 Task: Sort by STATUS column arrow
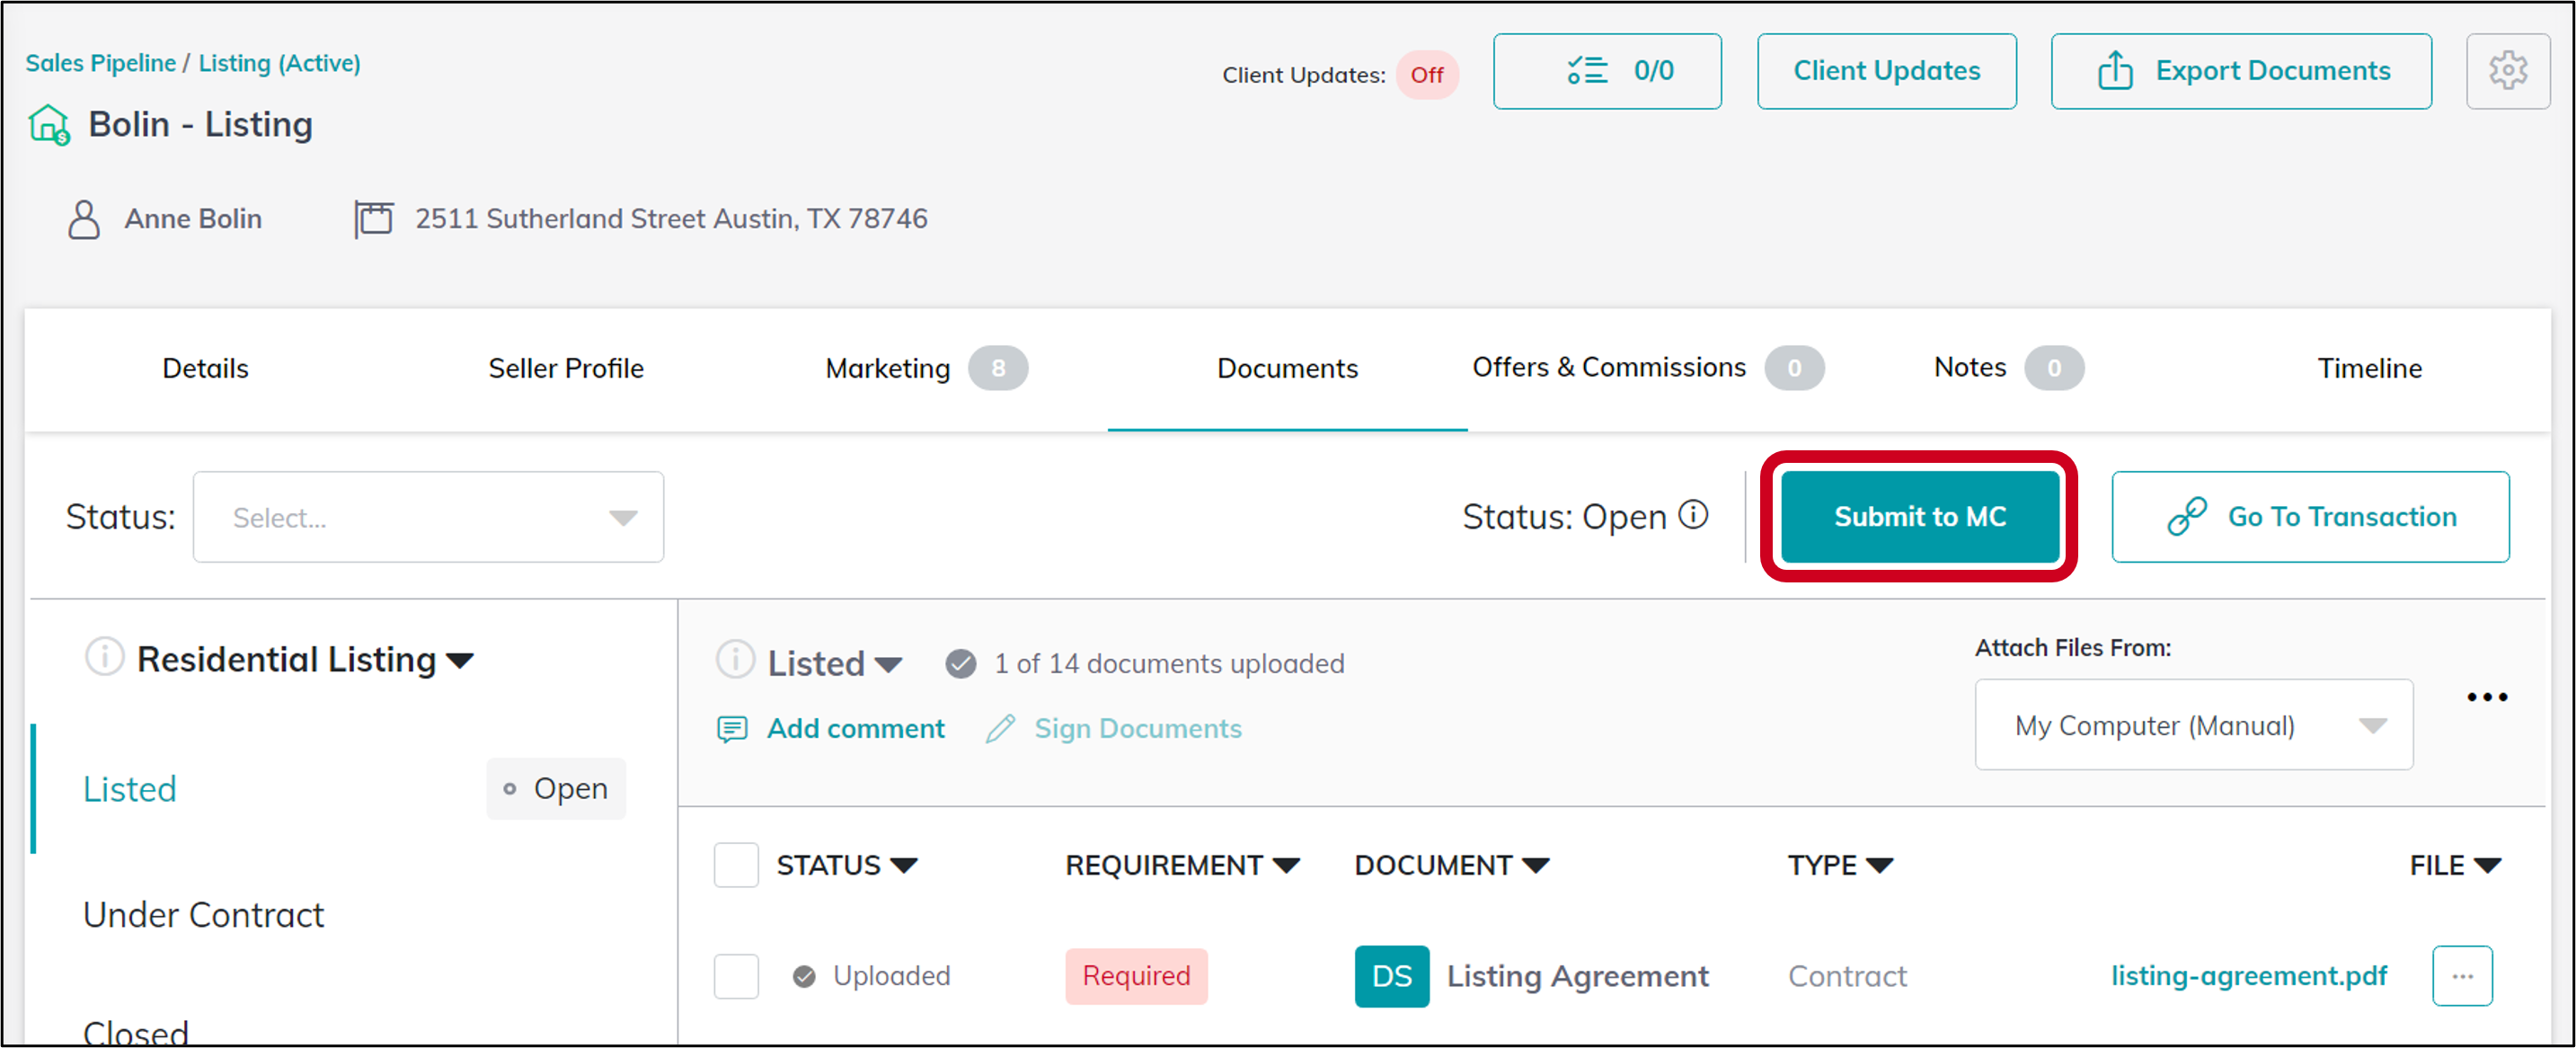pyautogui.click(x=903, y=865)
